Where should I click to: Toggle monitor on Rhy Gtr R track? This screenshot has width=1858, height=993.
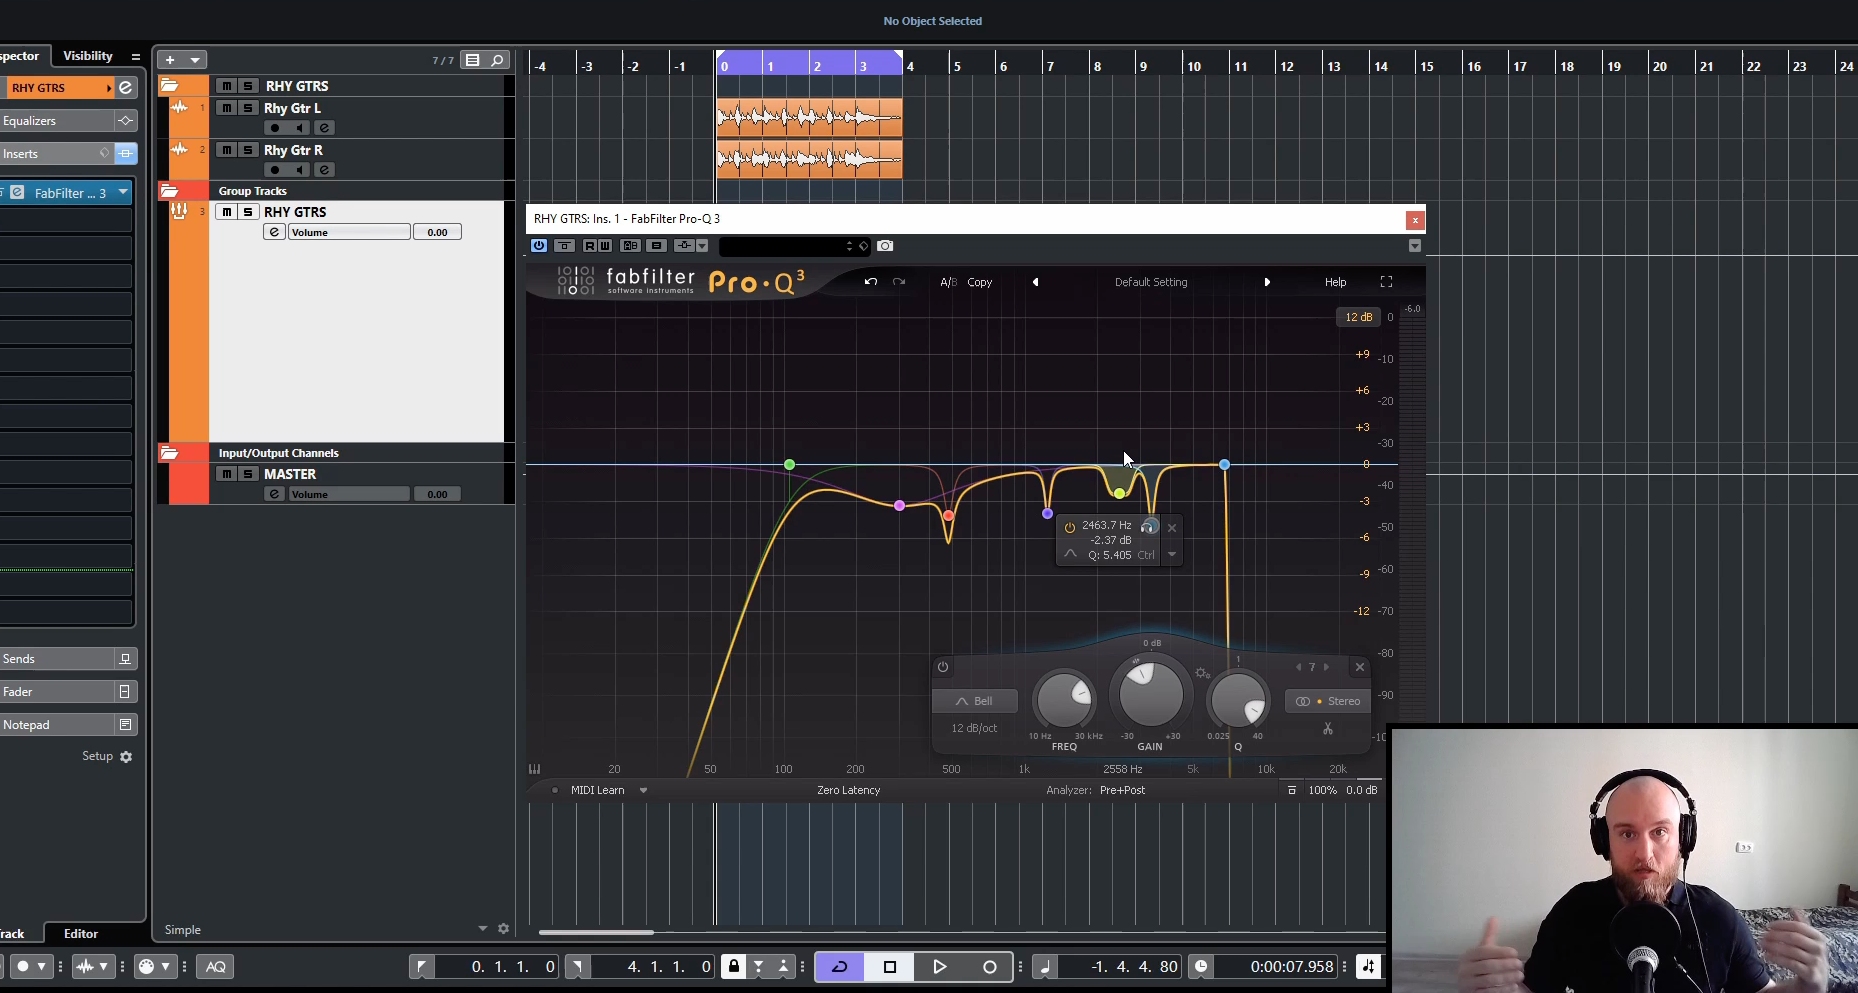(299, 170)
